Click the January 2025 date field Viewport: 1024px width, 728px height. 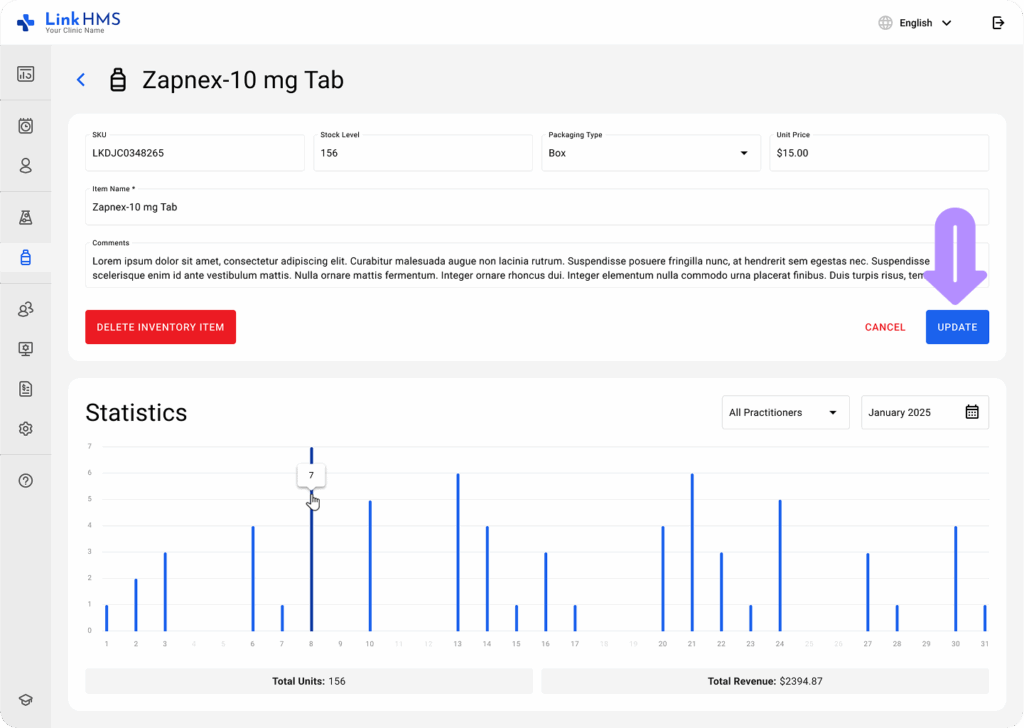pyautogui.click(x=925, y=412)
